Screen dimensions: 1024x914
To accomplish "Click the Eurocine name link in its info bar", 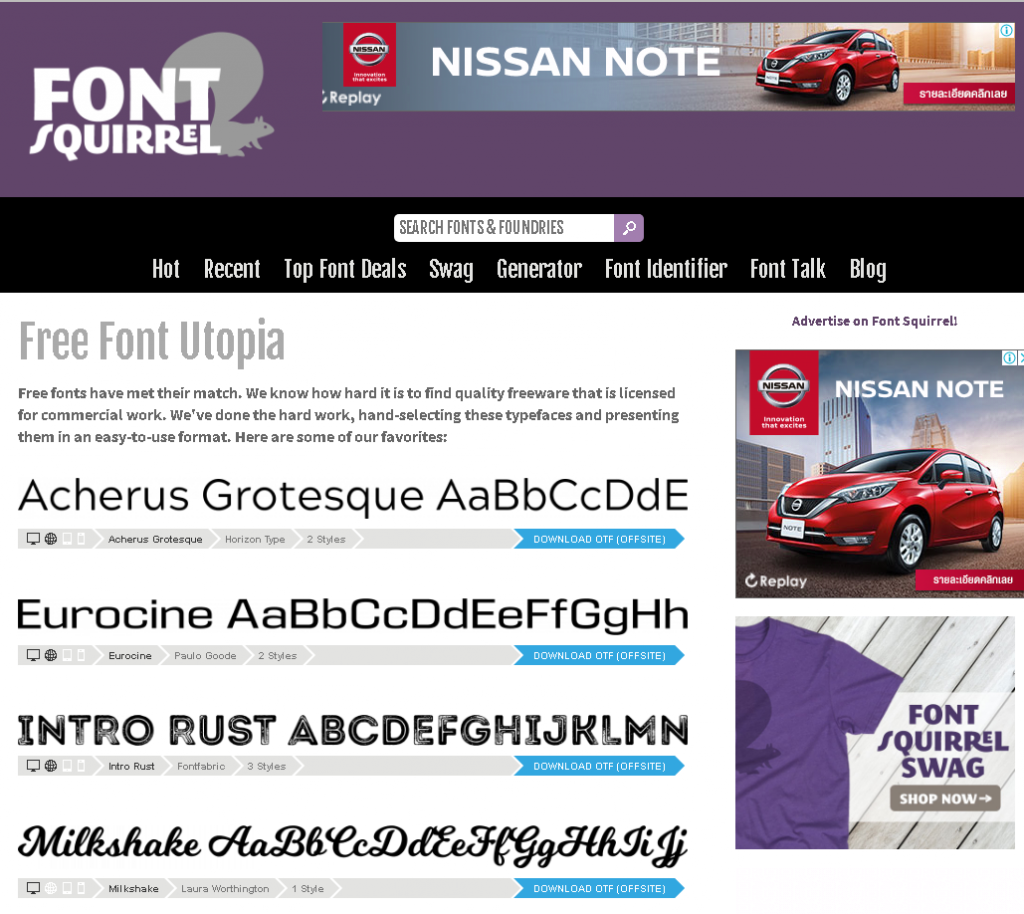I will click(130, 655).
